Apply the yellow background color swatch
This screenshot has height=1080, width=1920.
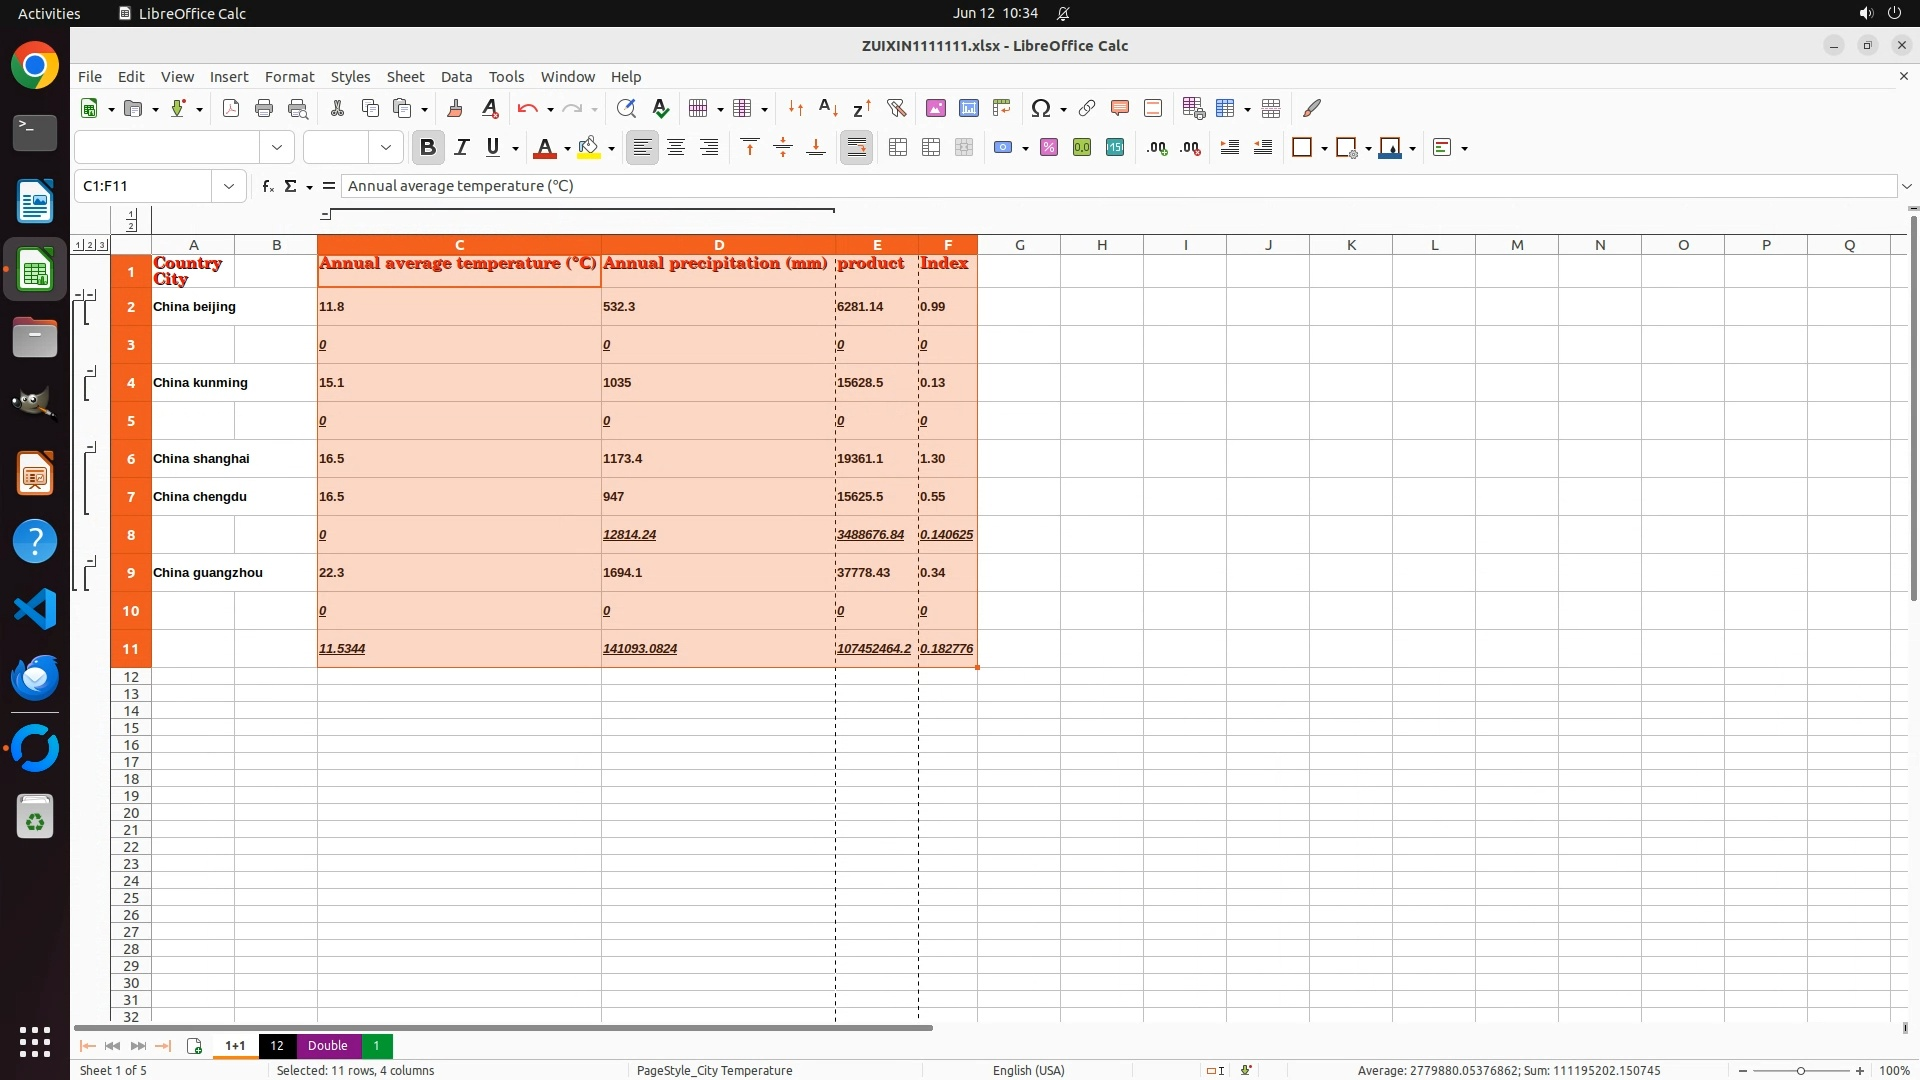click(589, 148)
